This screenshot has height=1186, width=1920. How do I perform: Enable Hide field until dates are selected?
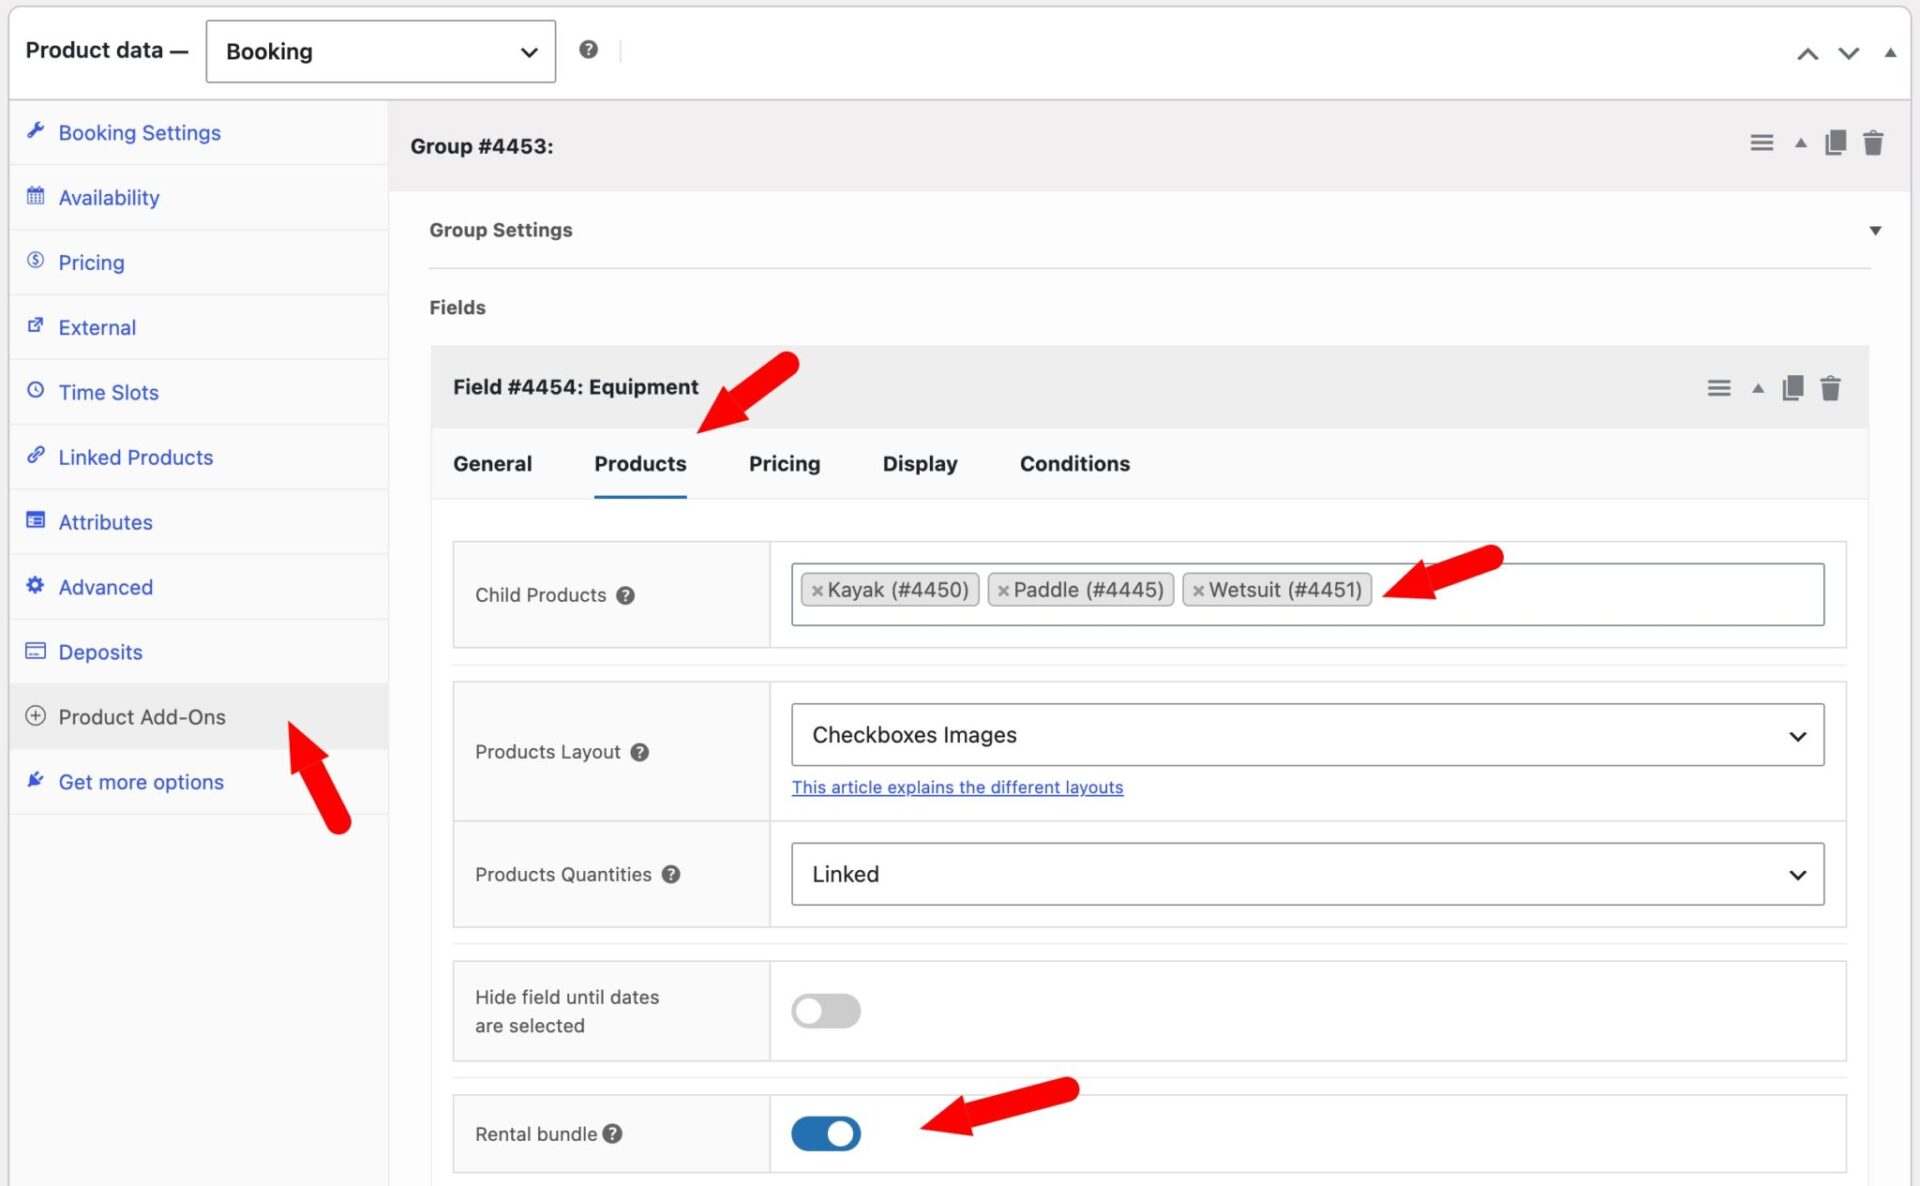tap(825, 1011)
